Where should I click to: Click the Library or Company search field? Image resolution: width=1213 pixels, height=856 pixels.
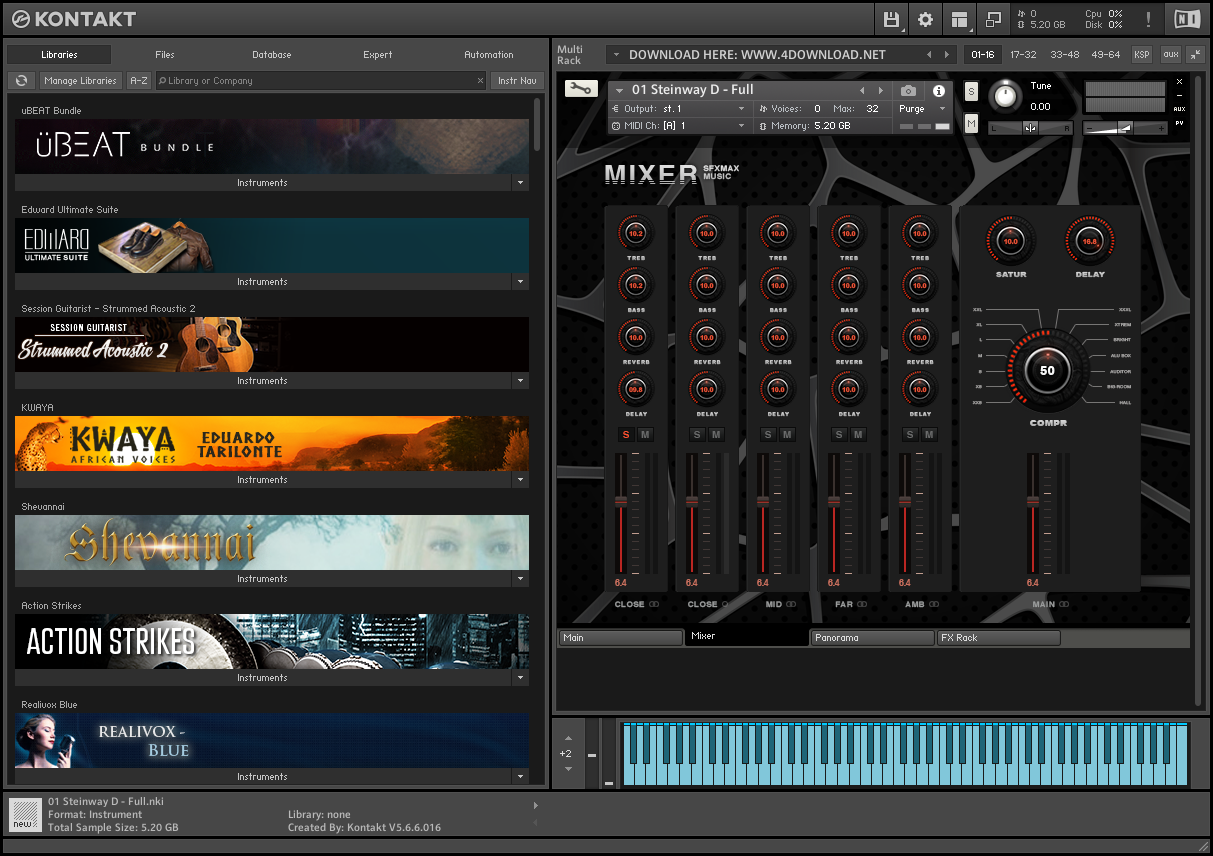point(320,81)
